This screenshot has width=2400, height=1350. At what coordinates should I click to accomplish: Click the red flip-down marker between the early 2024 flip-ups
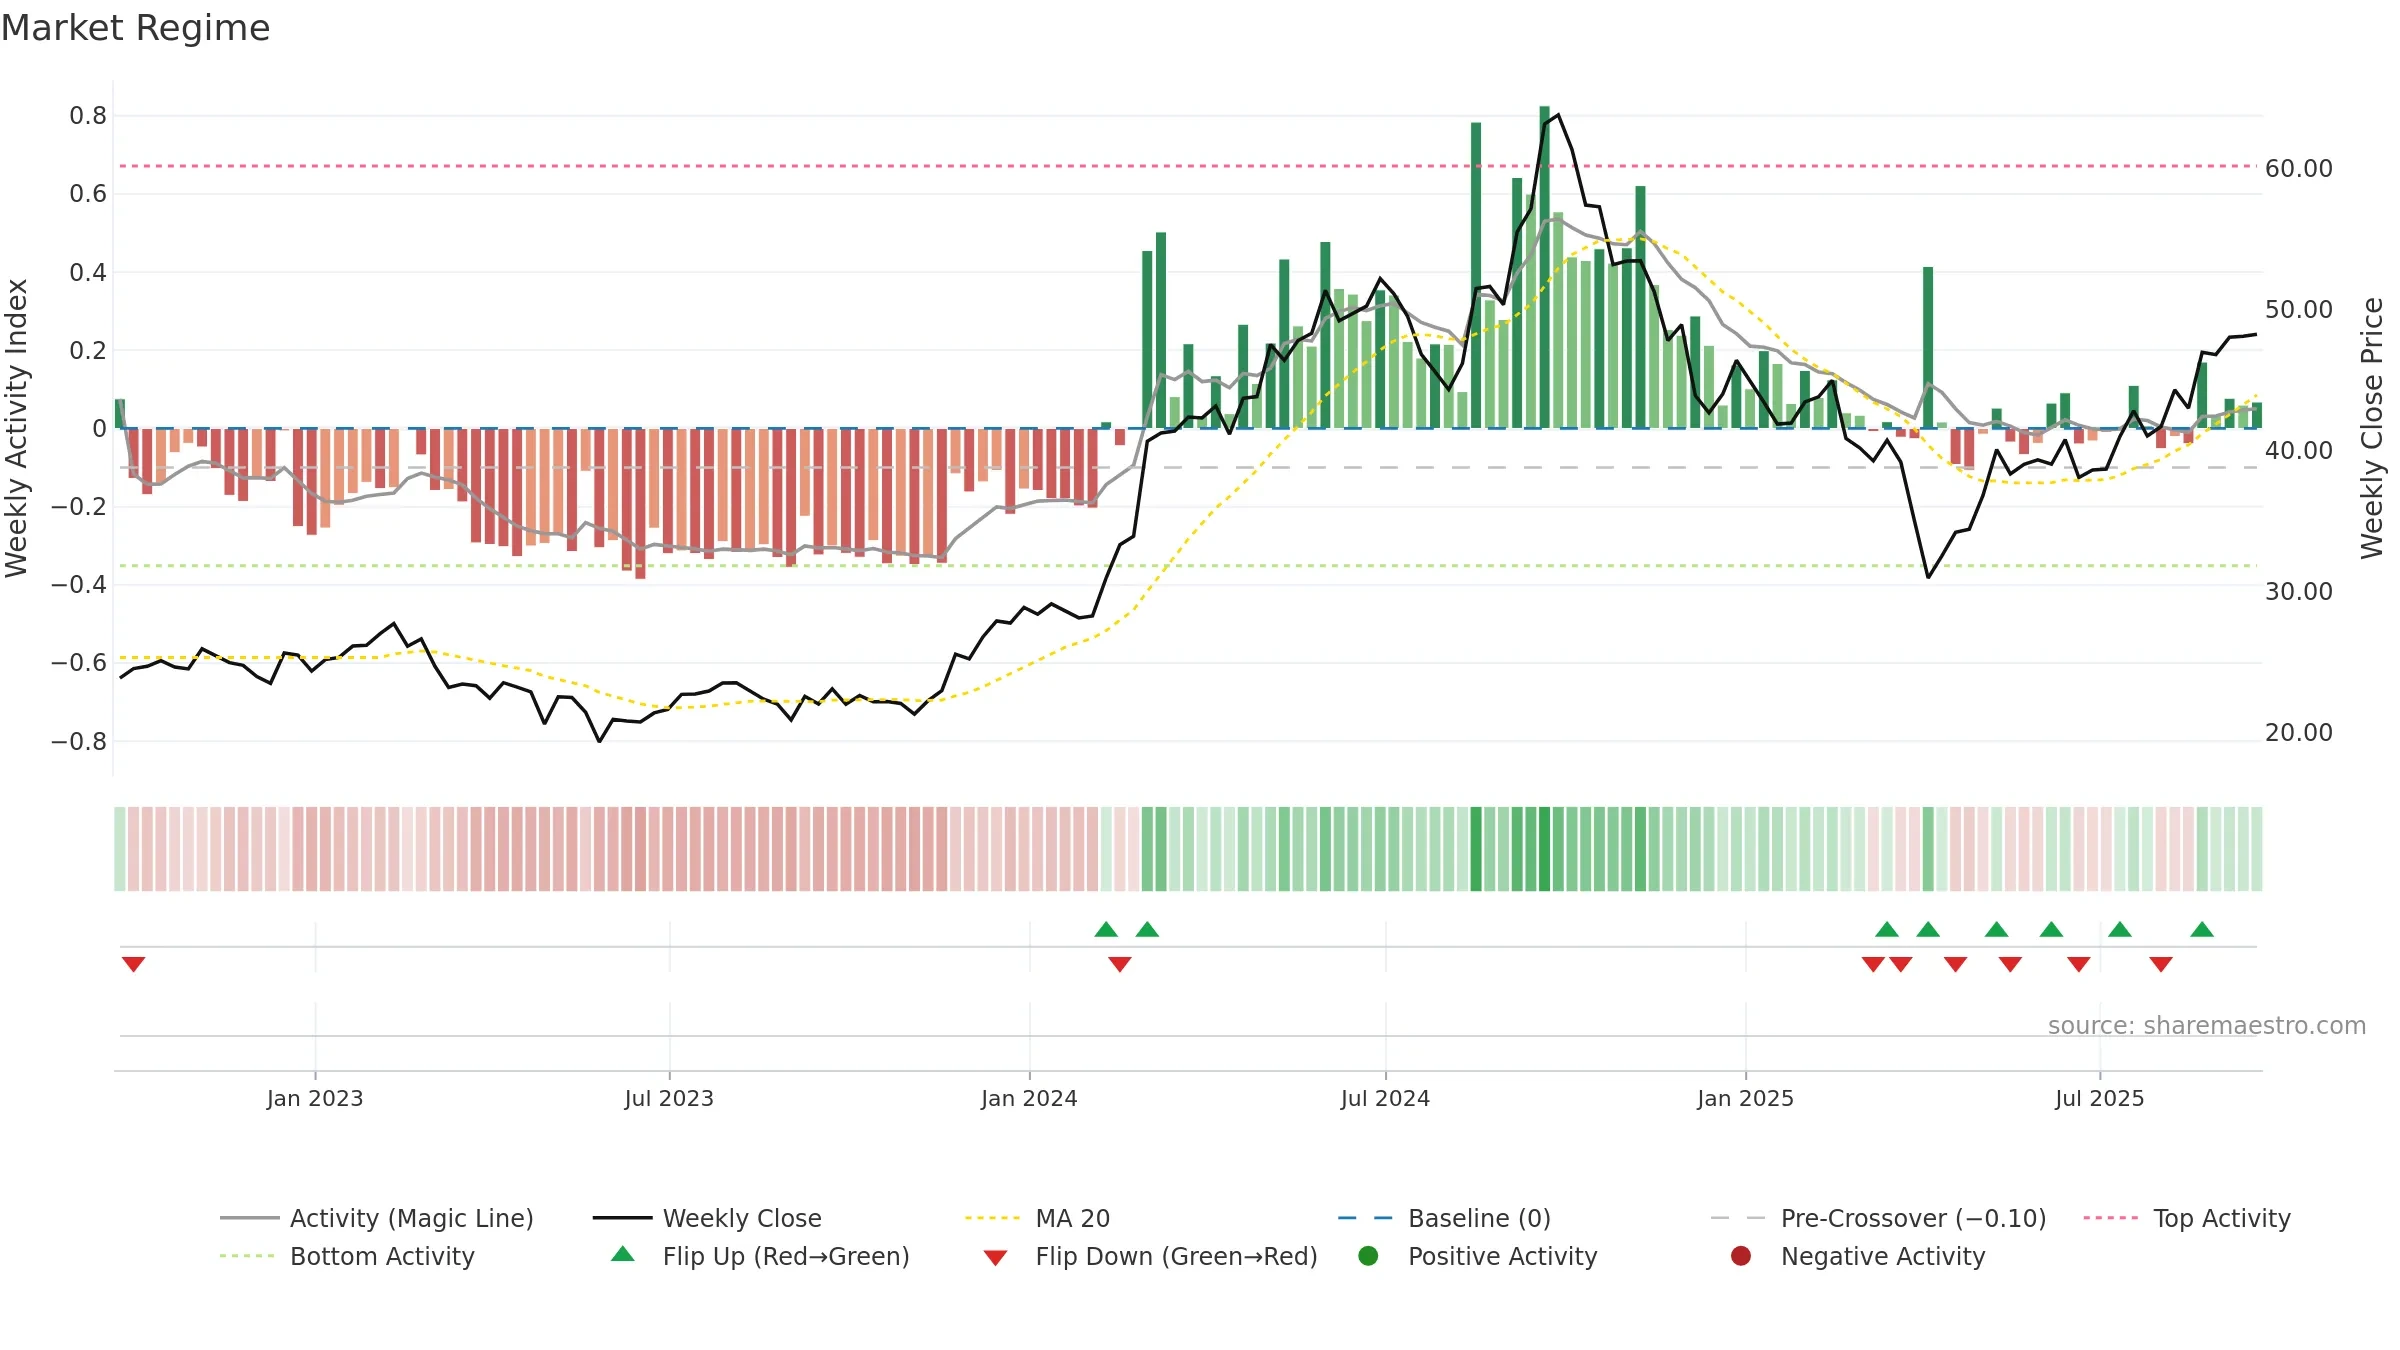click(x=1120, y=964)
